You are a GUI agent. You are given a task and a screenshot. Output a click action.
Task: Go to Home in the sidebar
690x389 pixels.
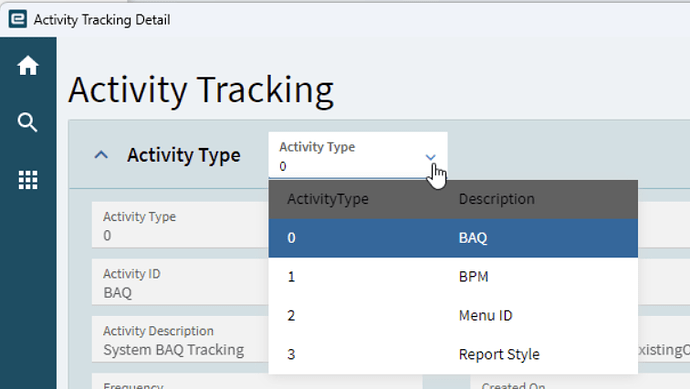coord(28,66)
